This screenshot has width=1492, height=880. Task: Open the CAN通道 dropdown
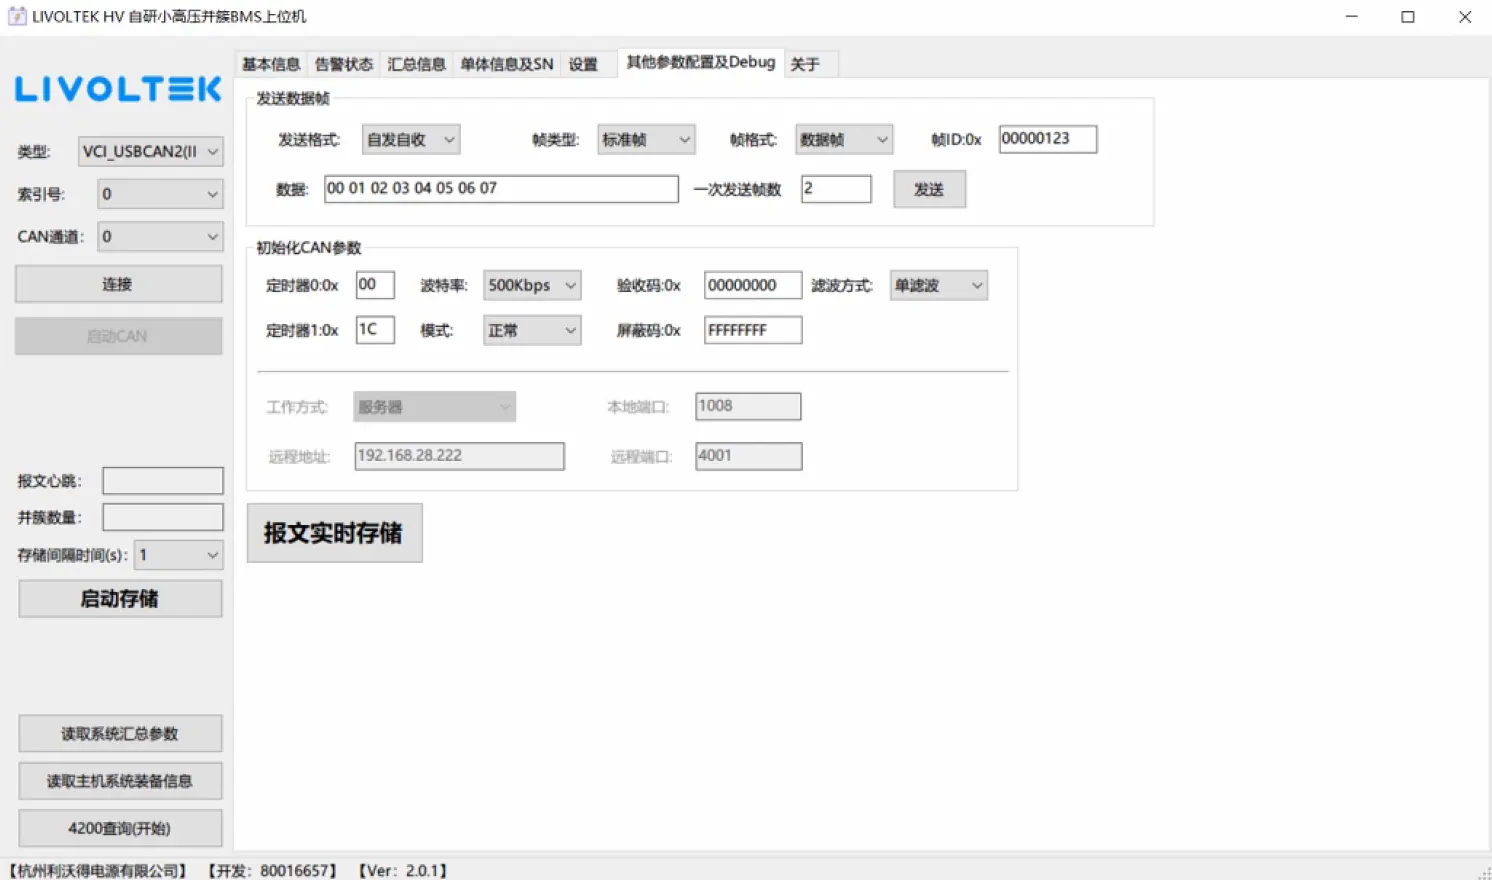(160, 237)
